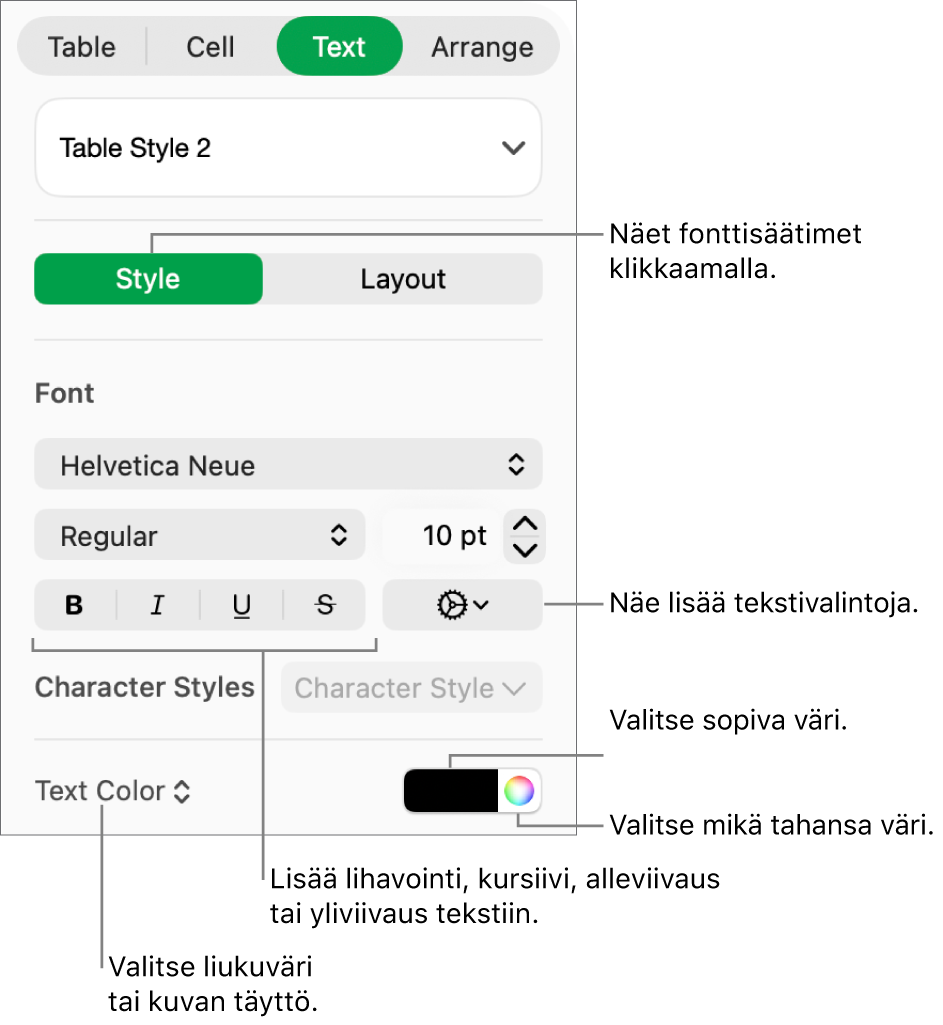This screenshot has width=943, height=1025.
Task: Increase font size with up arrow
Action: point(525,524)
